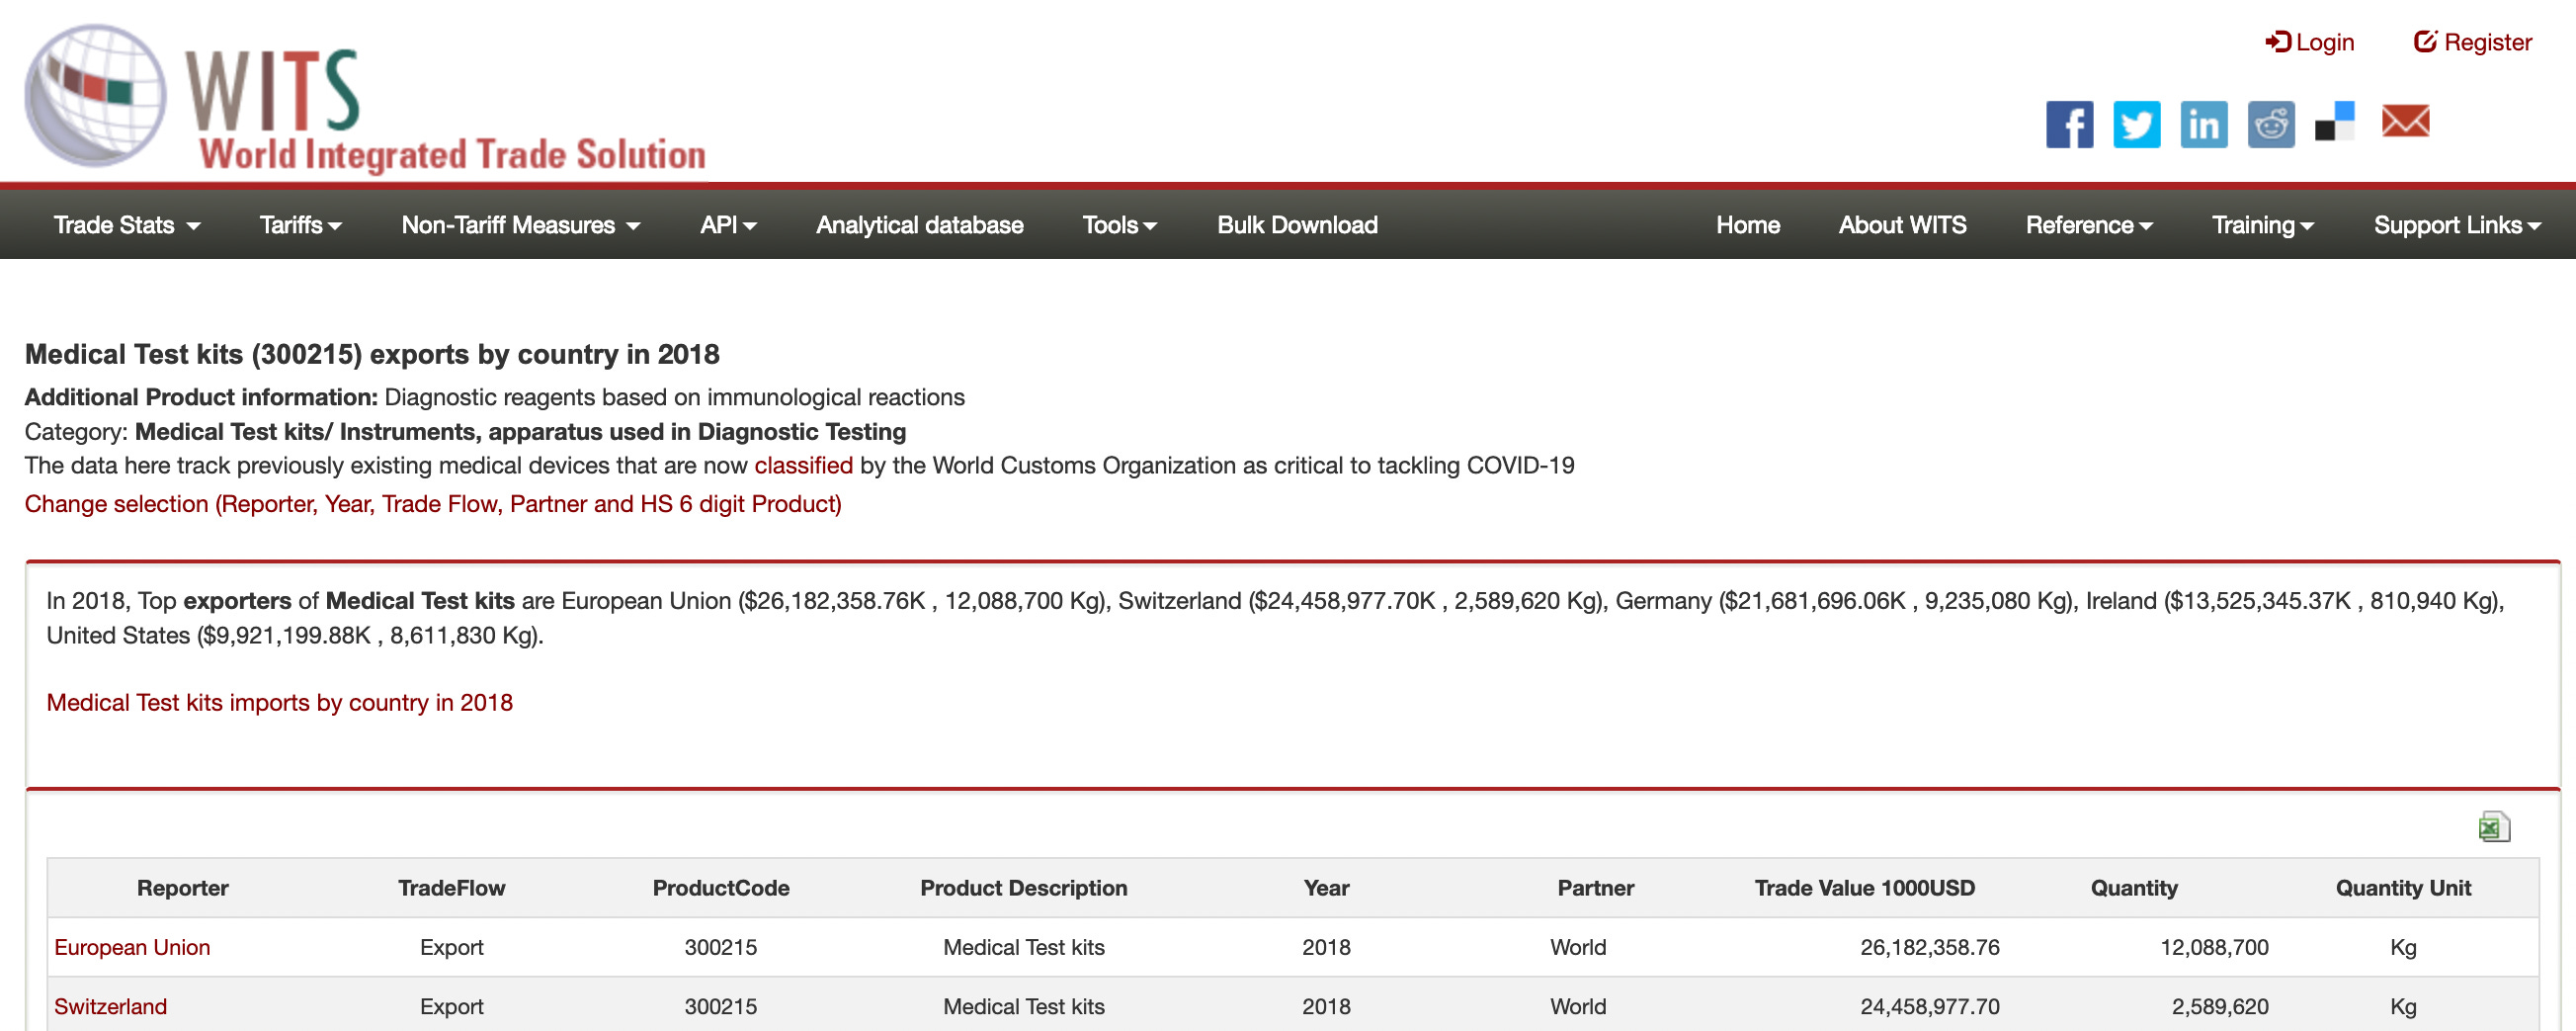The width and height of the screenshot is (2576, 1031).
Task: Click the Quantity column header
Action: point(2134,888)
